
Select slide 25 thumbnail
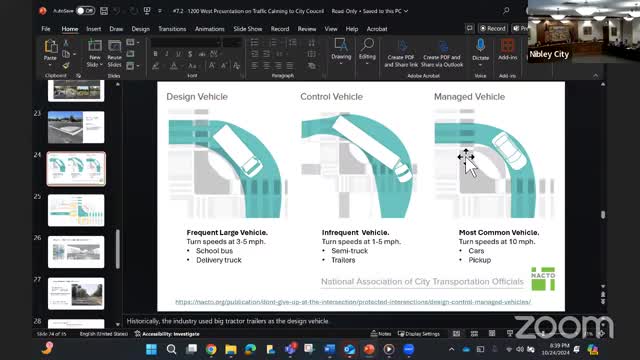pos(76,210)
